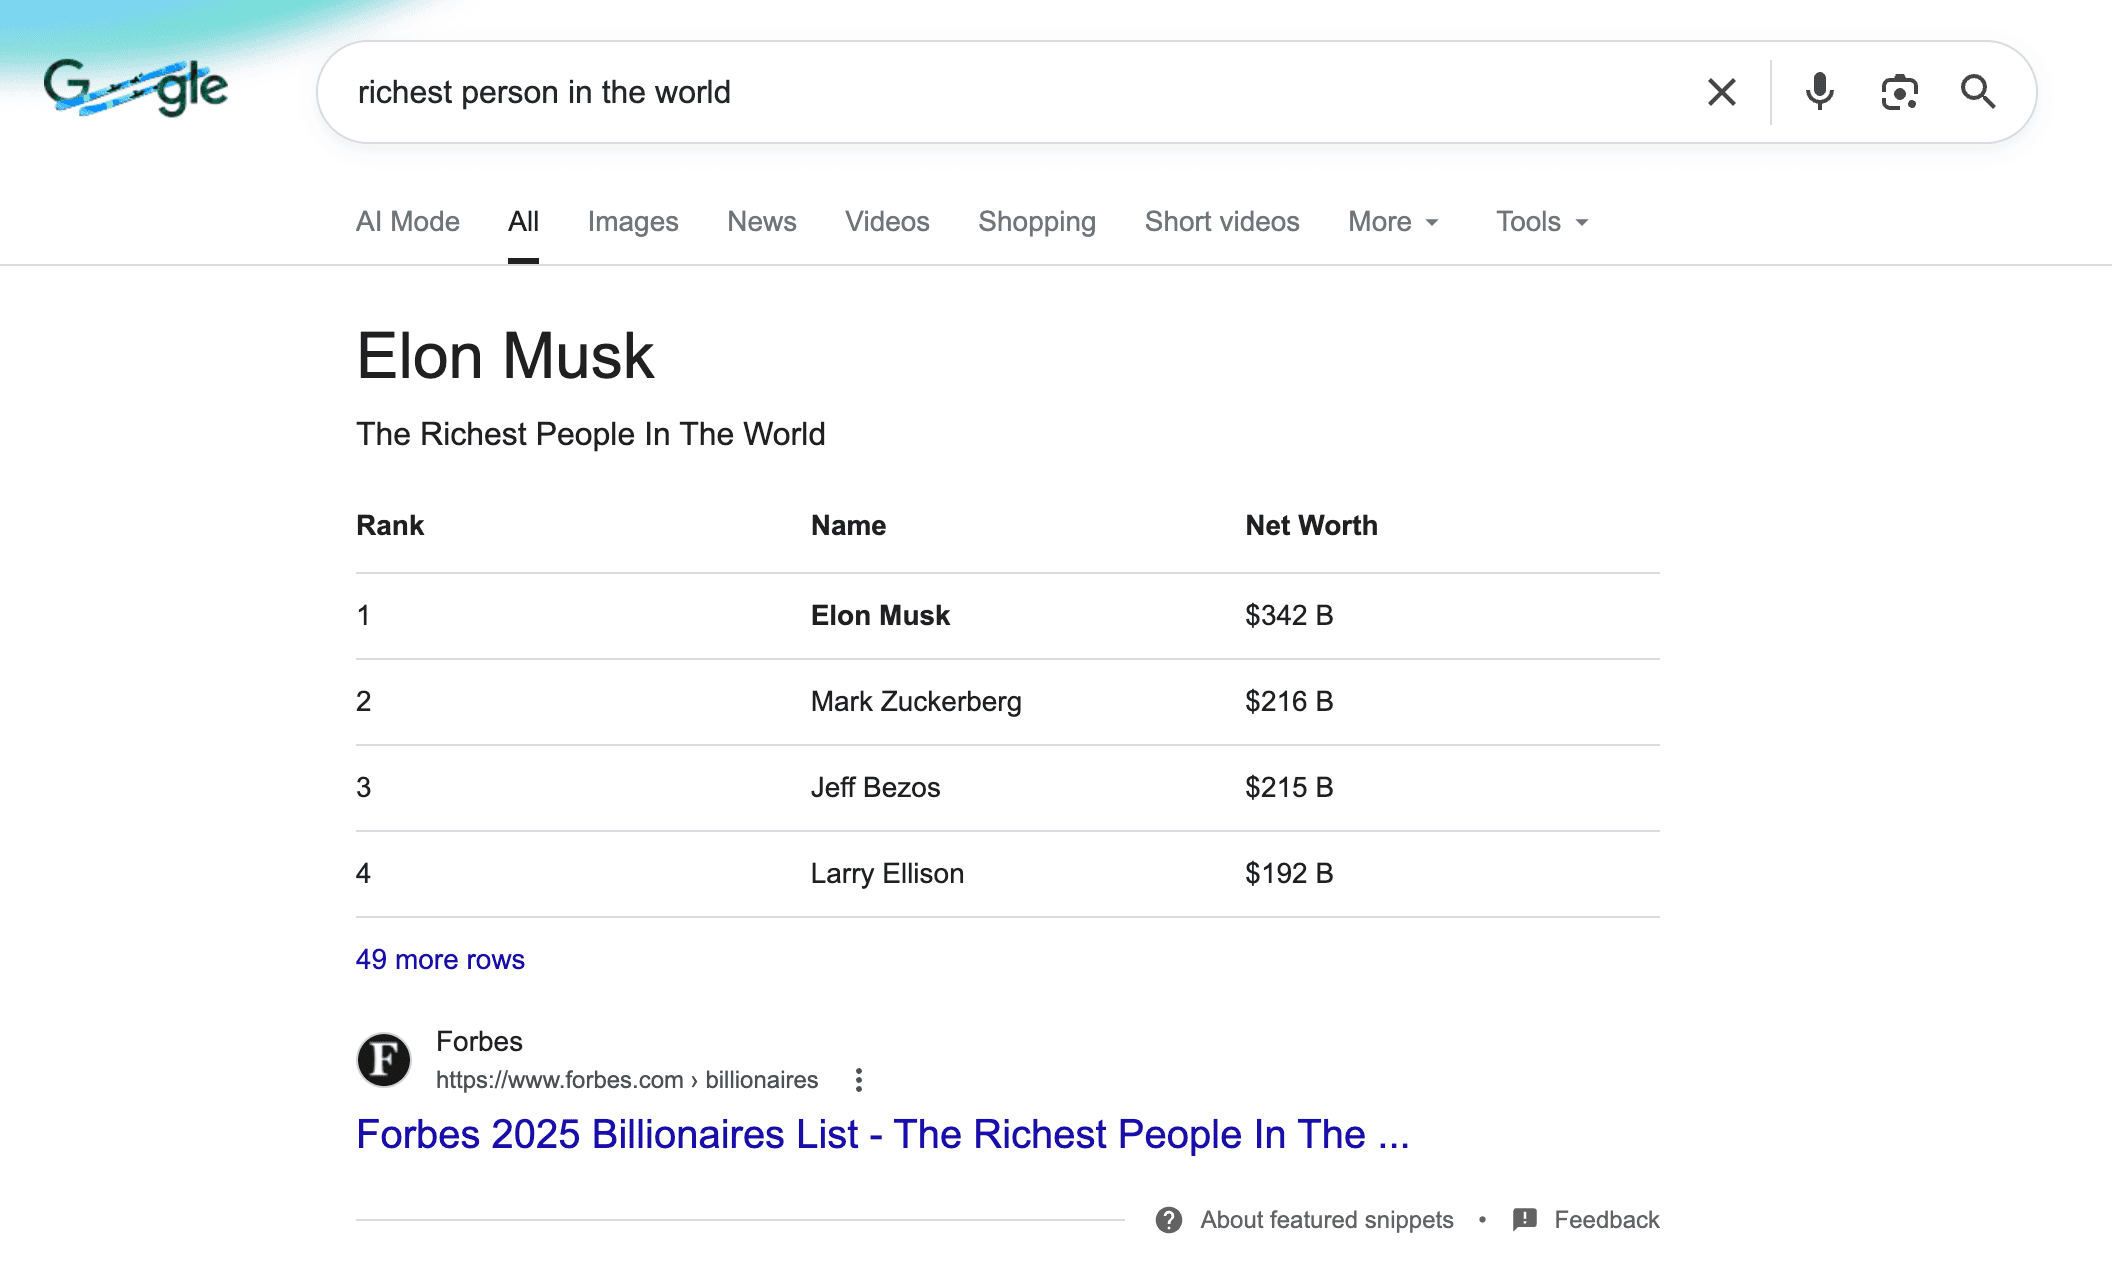Viewport: 2112px width, 1262px height.
Task: Switch to the News tab
Action: 761,221
